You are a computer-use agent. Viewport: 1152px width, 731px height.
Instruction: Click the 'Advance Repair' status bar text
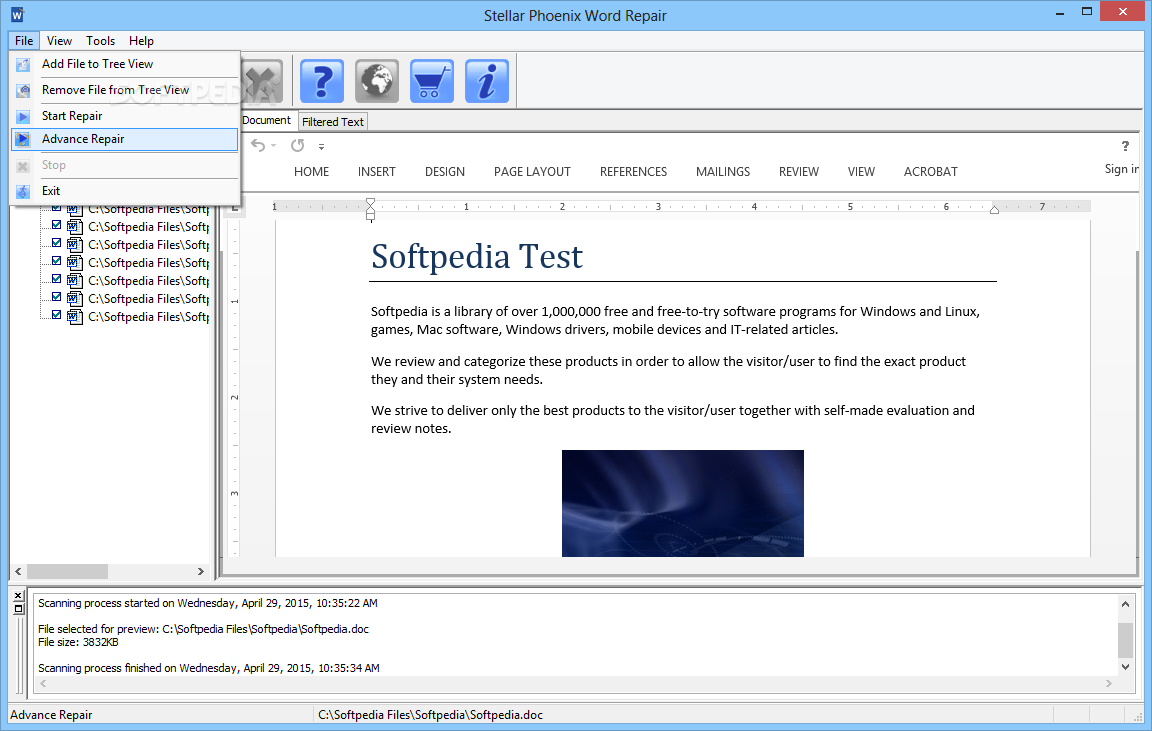coord(51,715)
